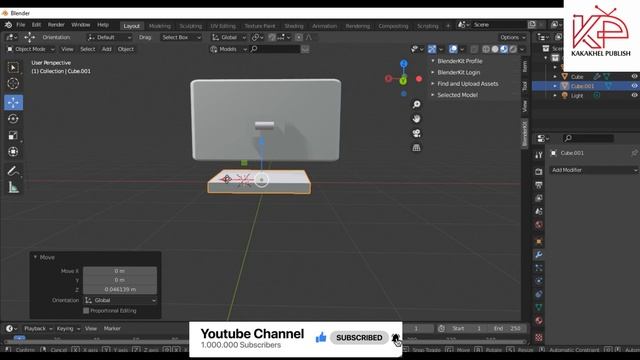Open the Object Mode dropdown

point(31,49)
